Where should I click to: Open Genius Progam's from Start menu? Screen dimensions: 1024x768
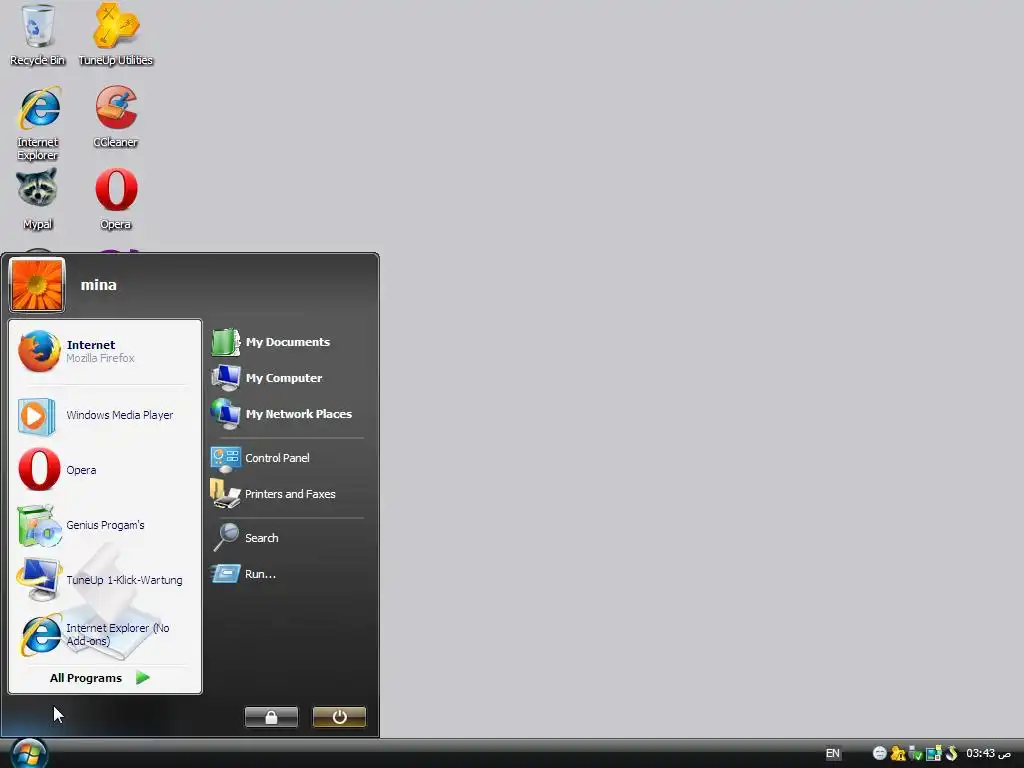(x=105, y=525)
